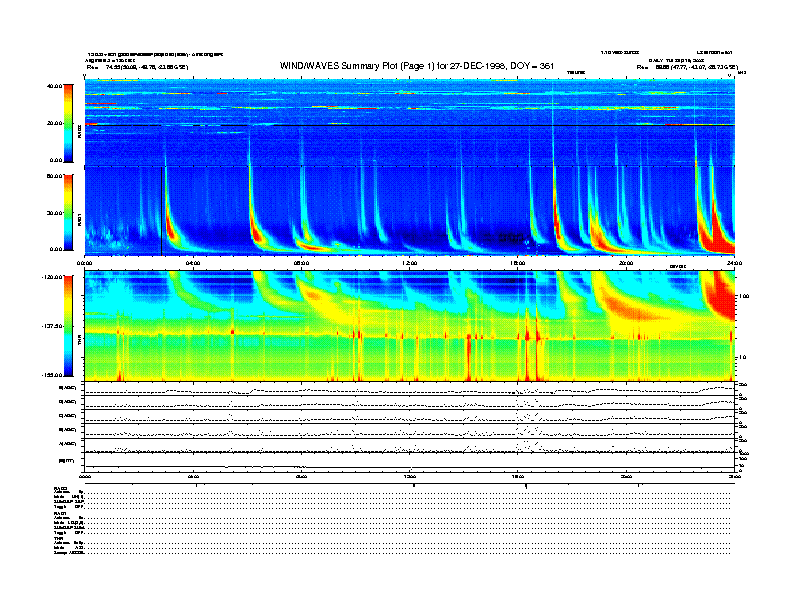
Task: Click the TNR color scale bar
Action: coord(68,326)
